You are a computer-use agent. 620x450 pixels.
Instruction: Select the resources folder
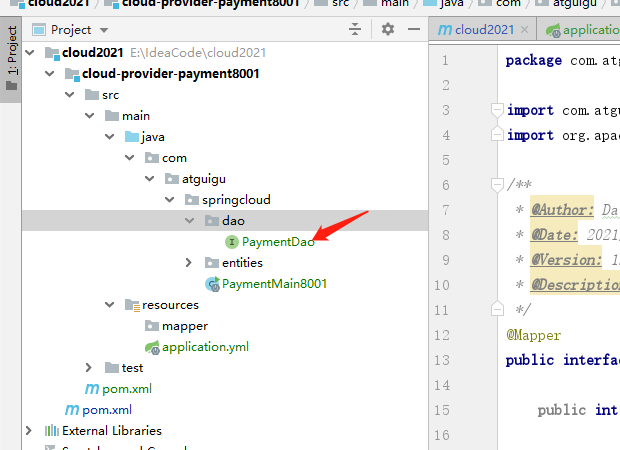coord(170,305)
